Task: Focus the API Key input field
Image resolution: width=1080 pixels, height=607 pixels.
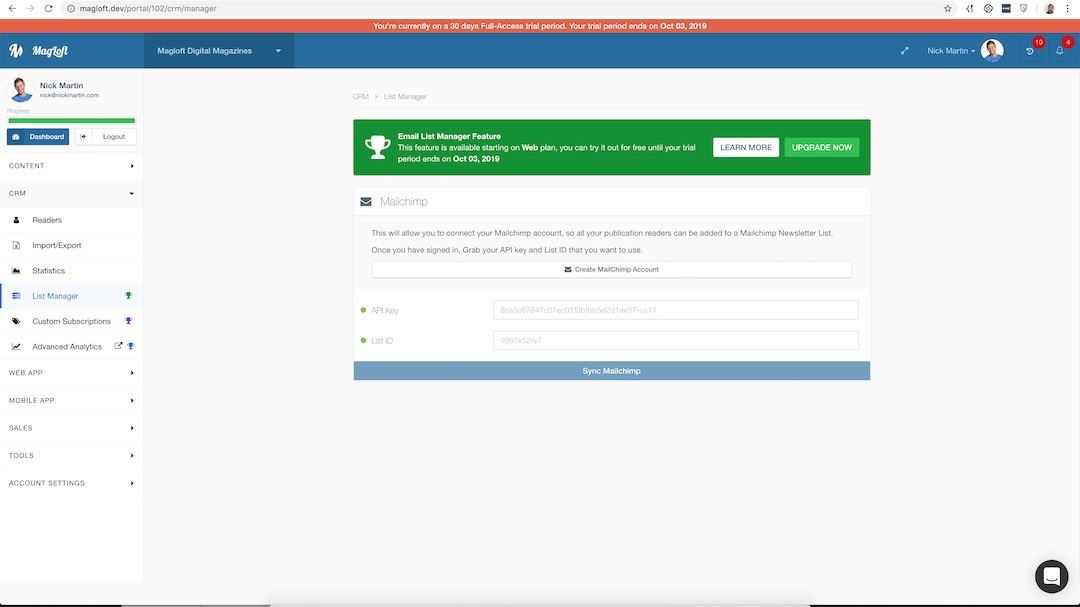Action: point(676,310)
